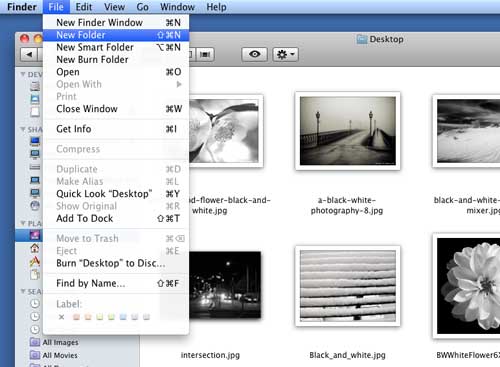The height and width of the screenshot is (367, 500).
Task: Collapse the Search For sidebar section
Action: tap(23, 291)
